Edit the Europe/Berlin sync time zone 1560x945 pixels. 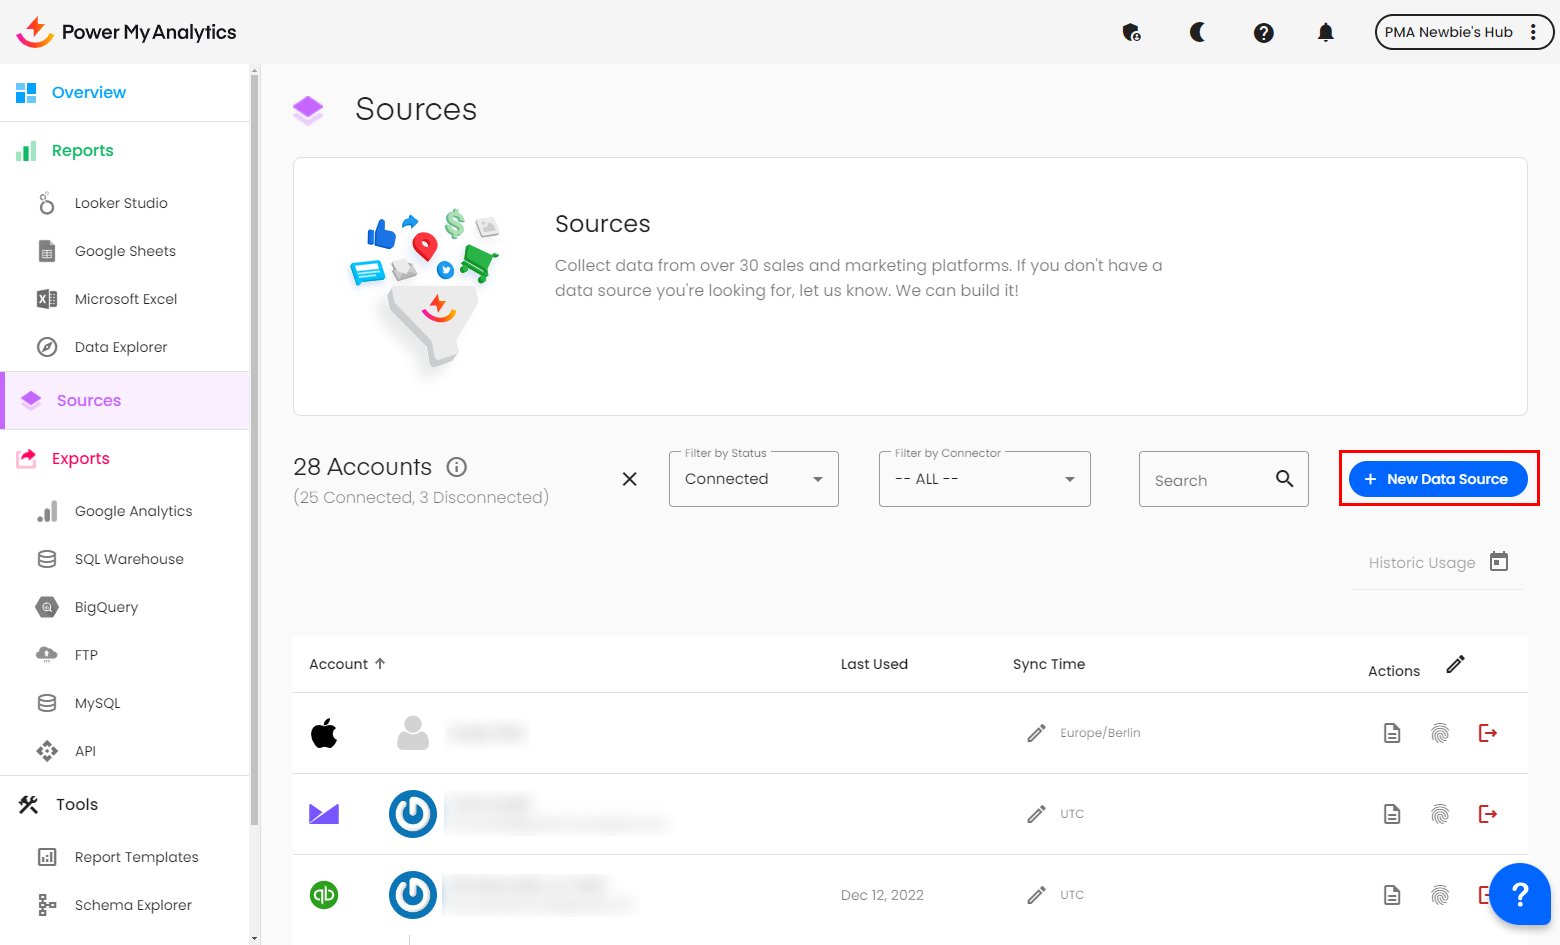pos(1036,733)
